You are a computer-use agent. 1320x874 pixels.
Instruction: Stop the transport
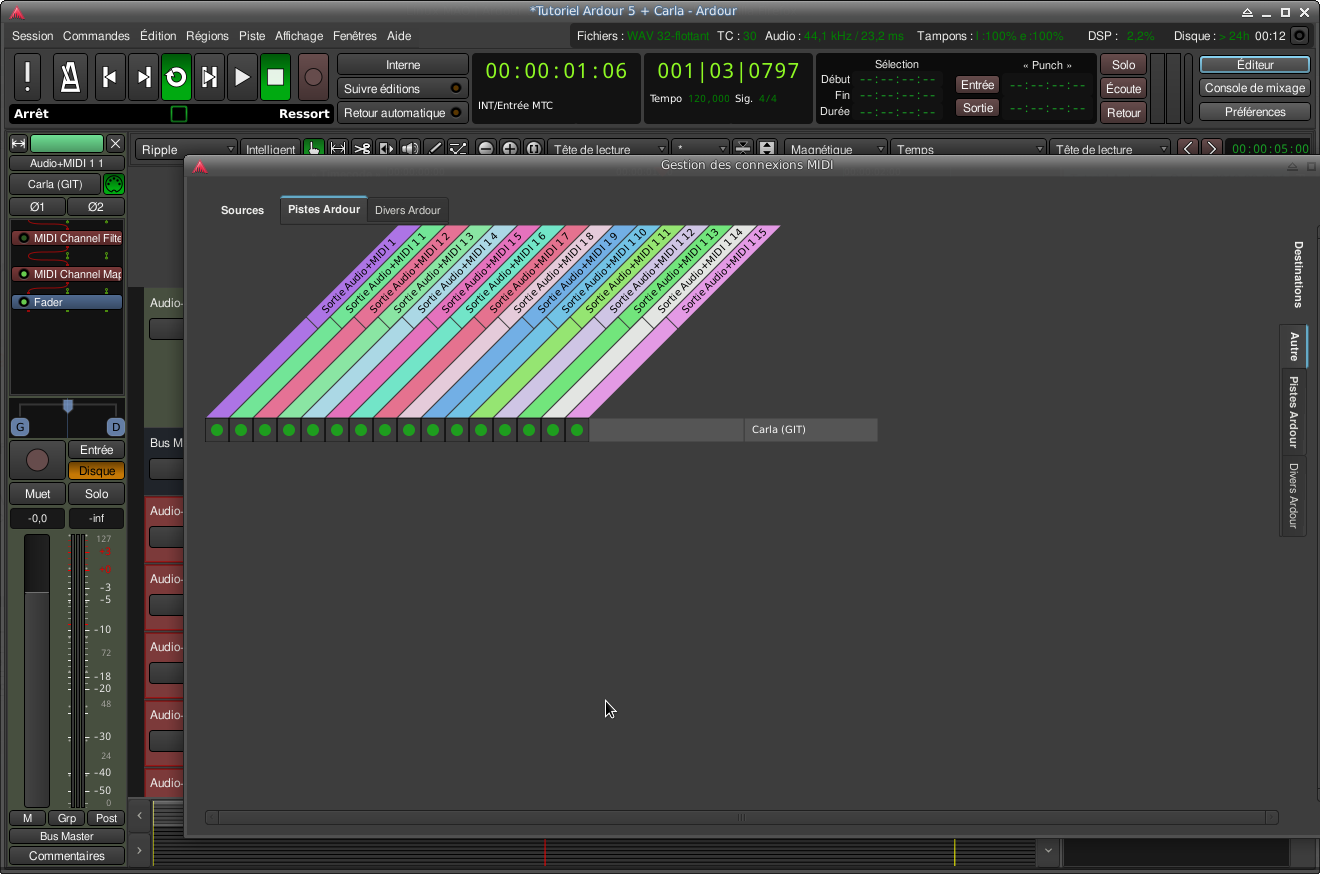coord(275,77)
